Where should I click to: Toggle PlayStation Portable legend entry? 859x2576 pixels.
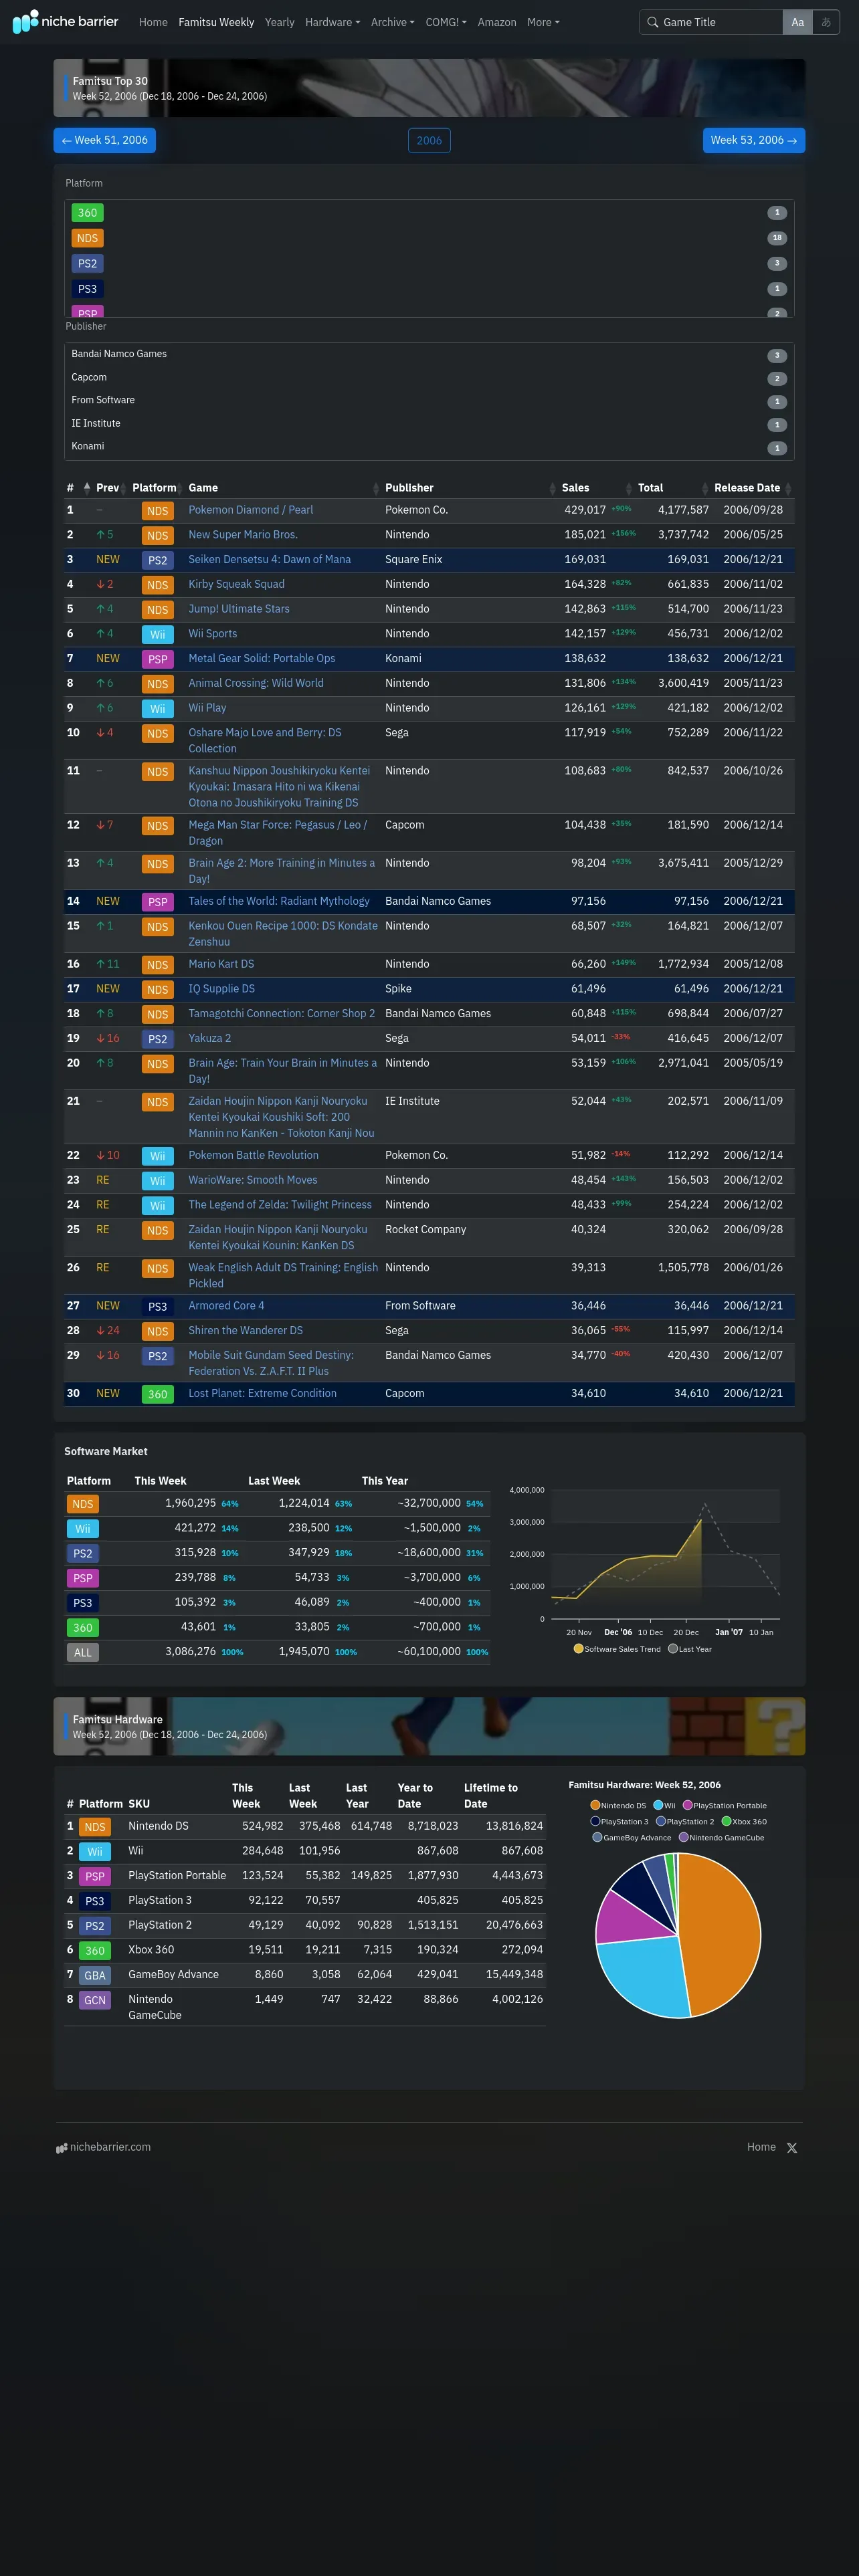725,1805
